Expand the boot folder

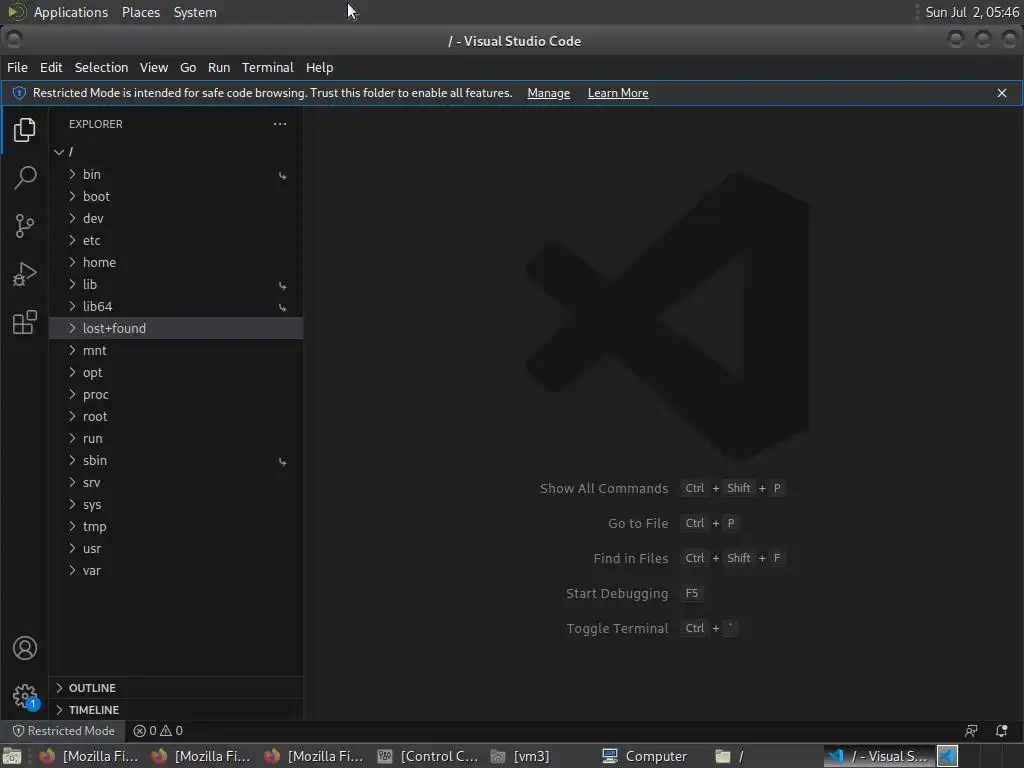point(72,196)
